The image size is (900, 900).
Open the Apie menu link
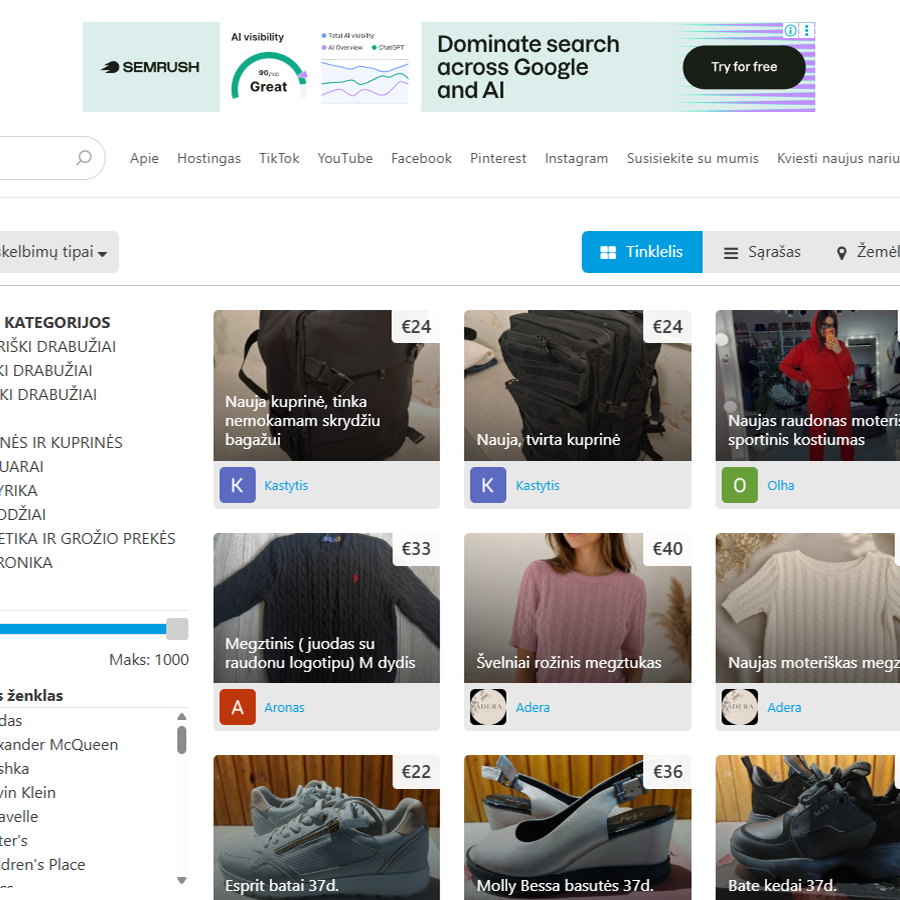pyautogui.click(x=144, y=158)
